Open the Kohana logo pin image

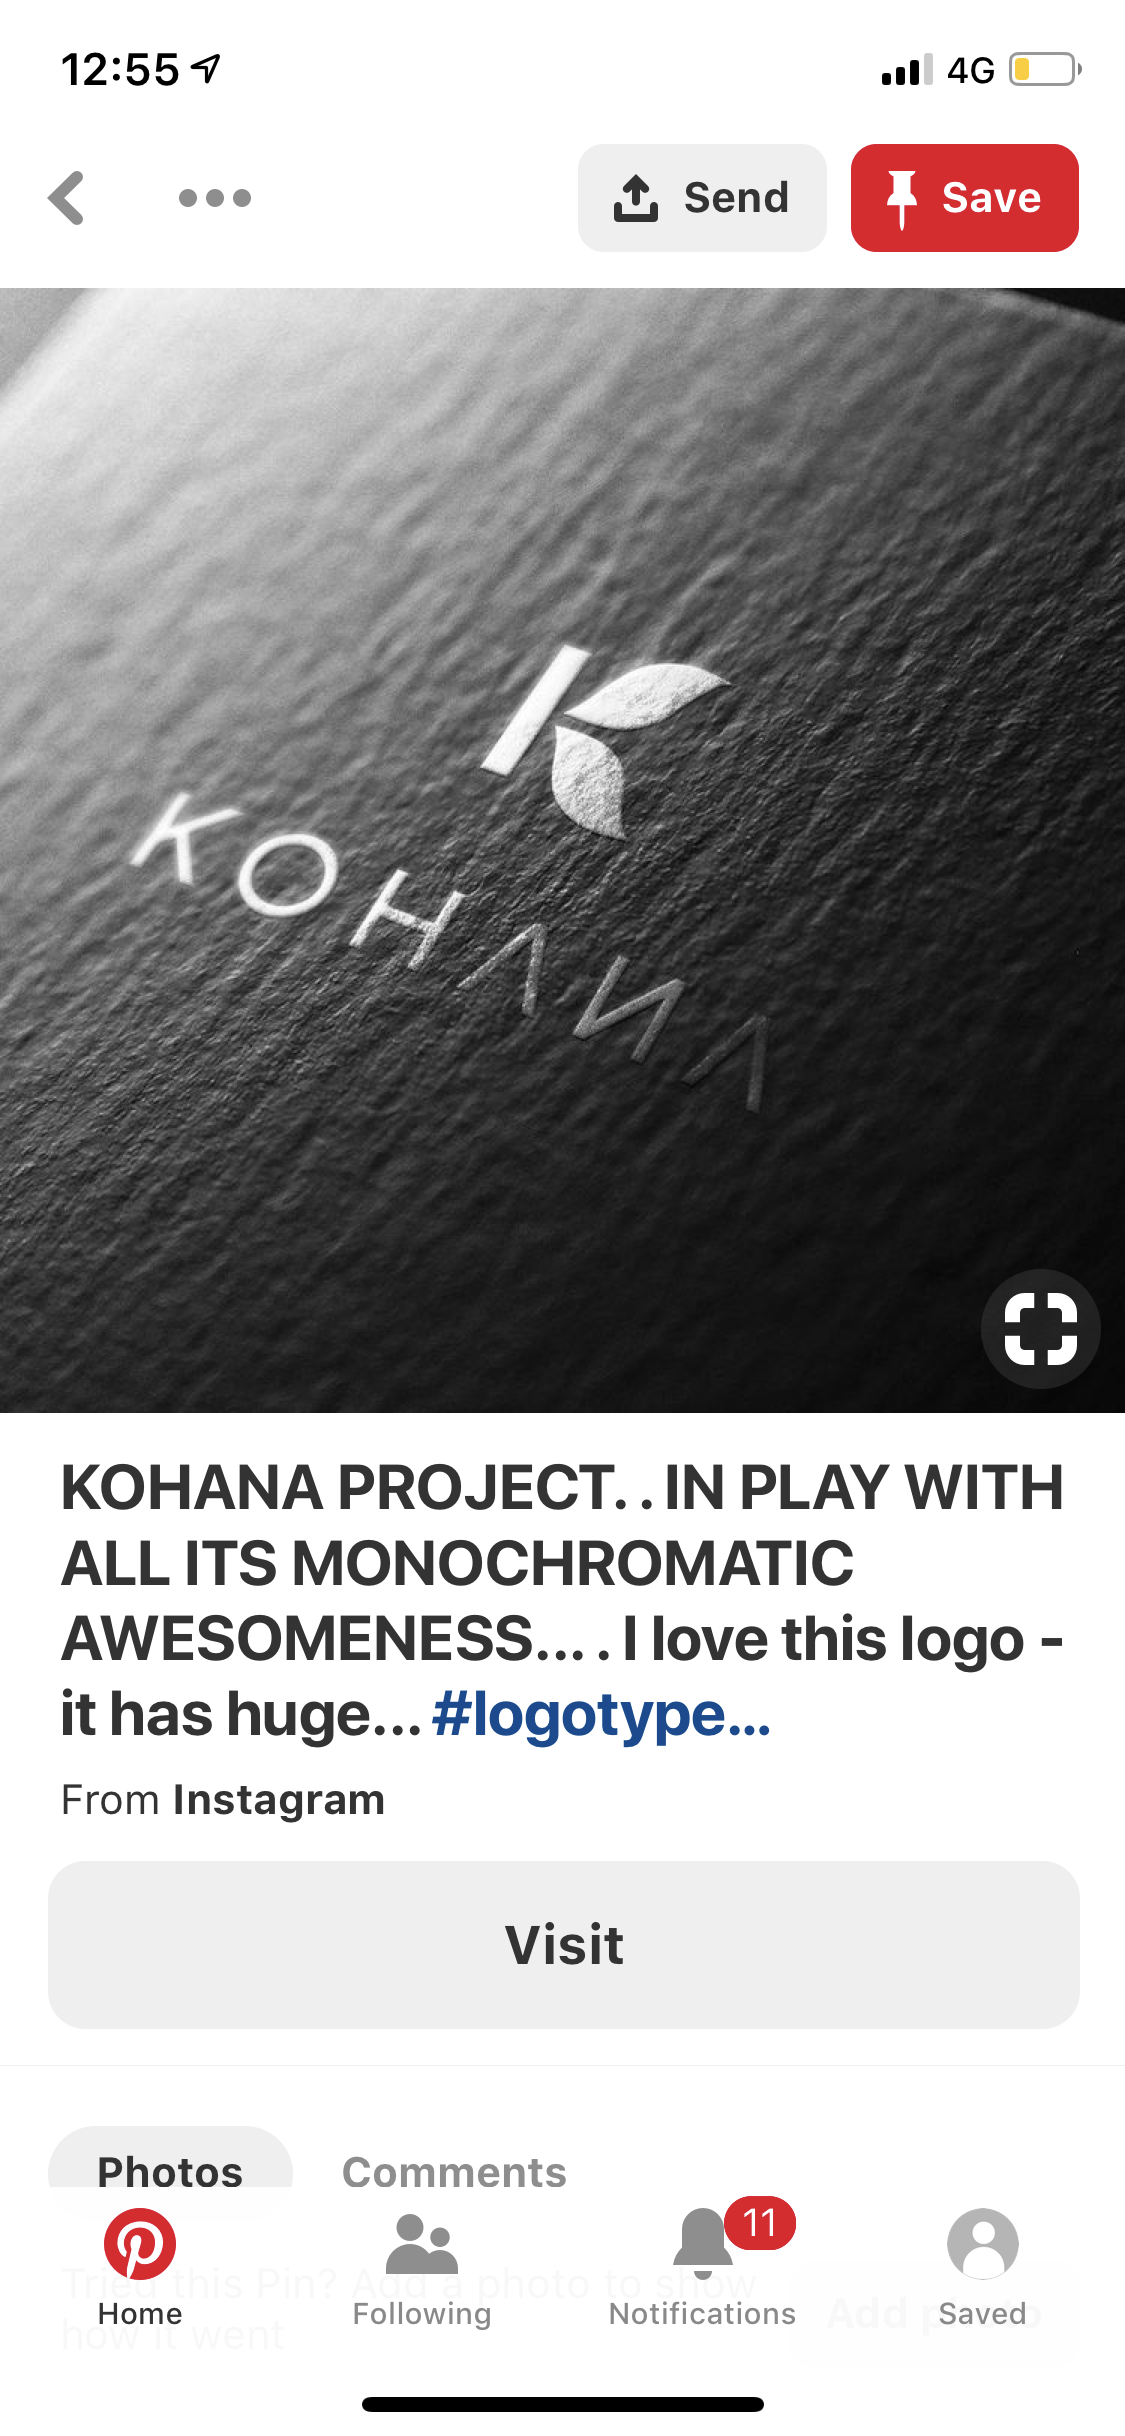[562, 850]
